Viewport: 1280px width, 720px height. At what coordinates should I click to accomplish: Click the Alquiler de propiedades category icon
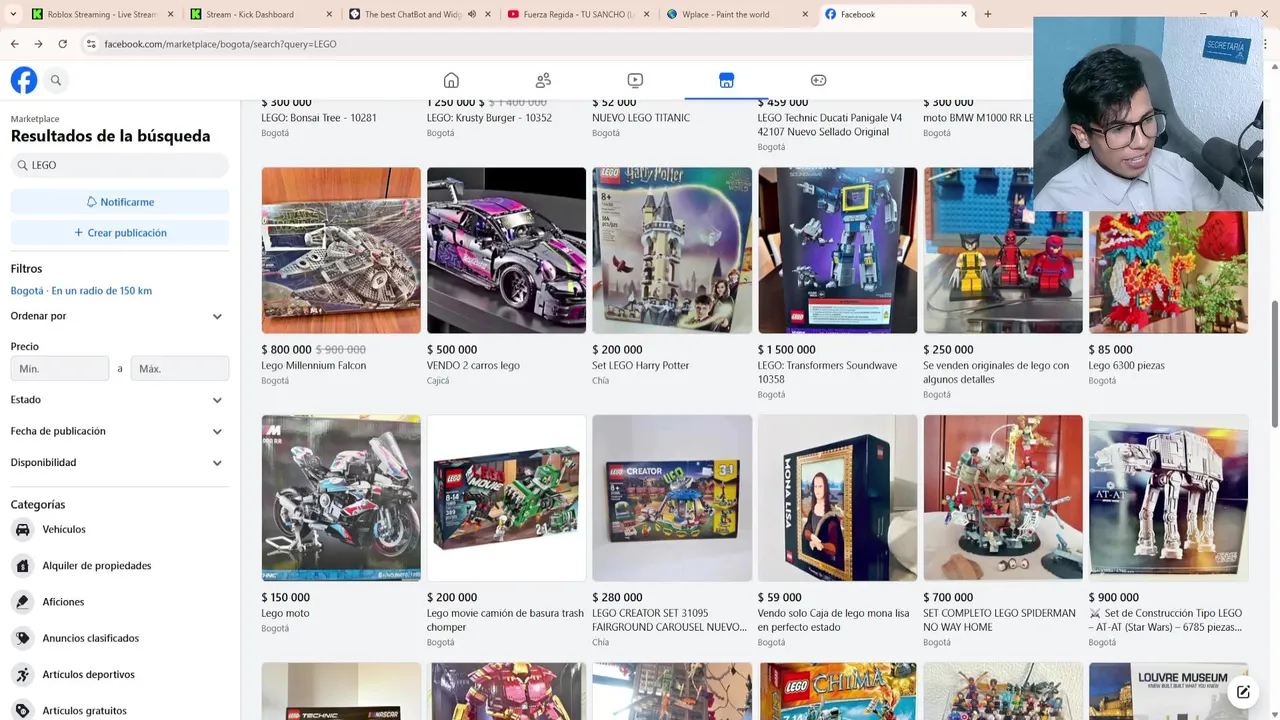pyautogui.click(x=22, y=566)
